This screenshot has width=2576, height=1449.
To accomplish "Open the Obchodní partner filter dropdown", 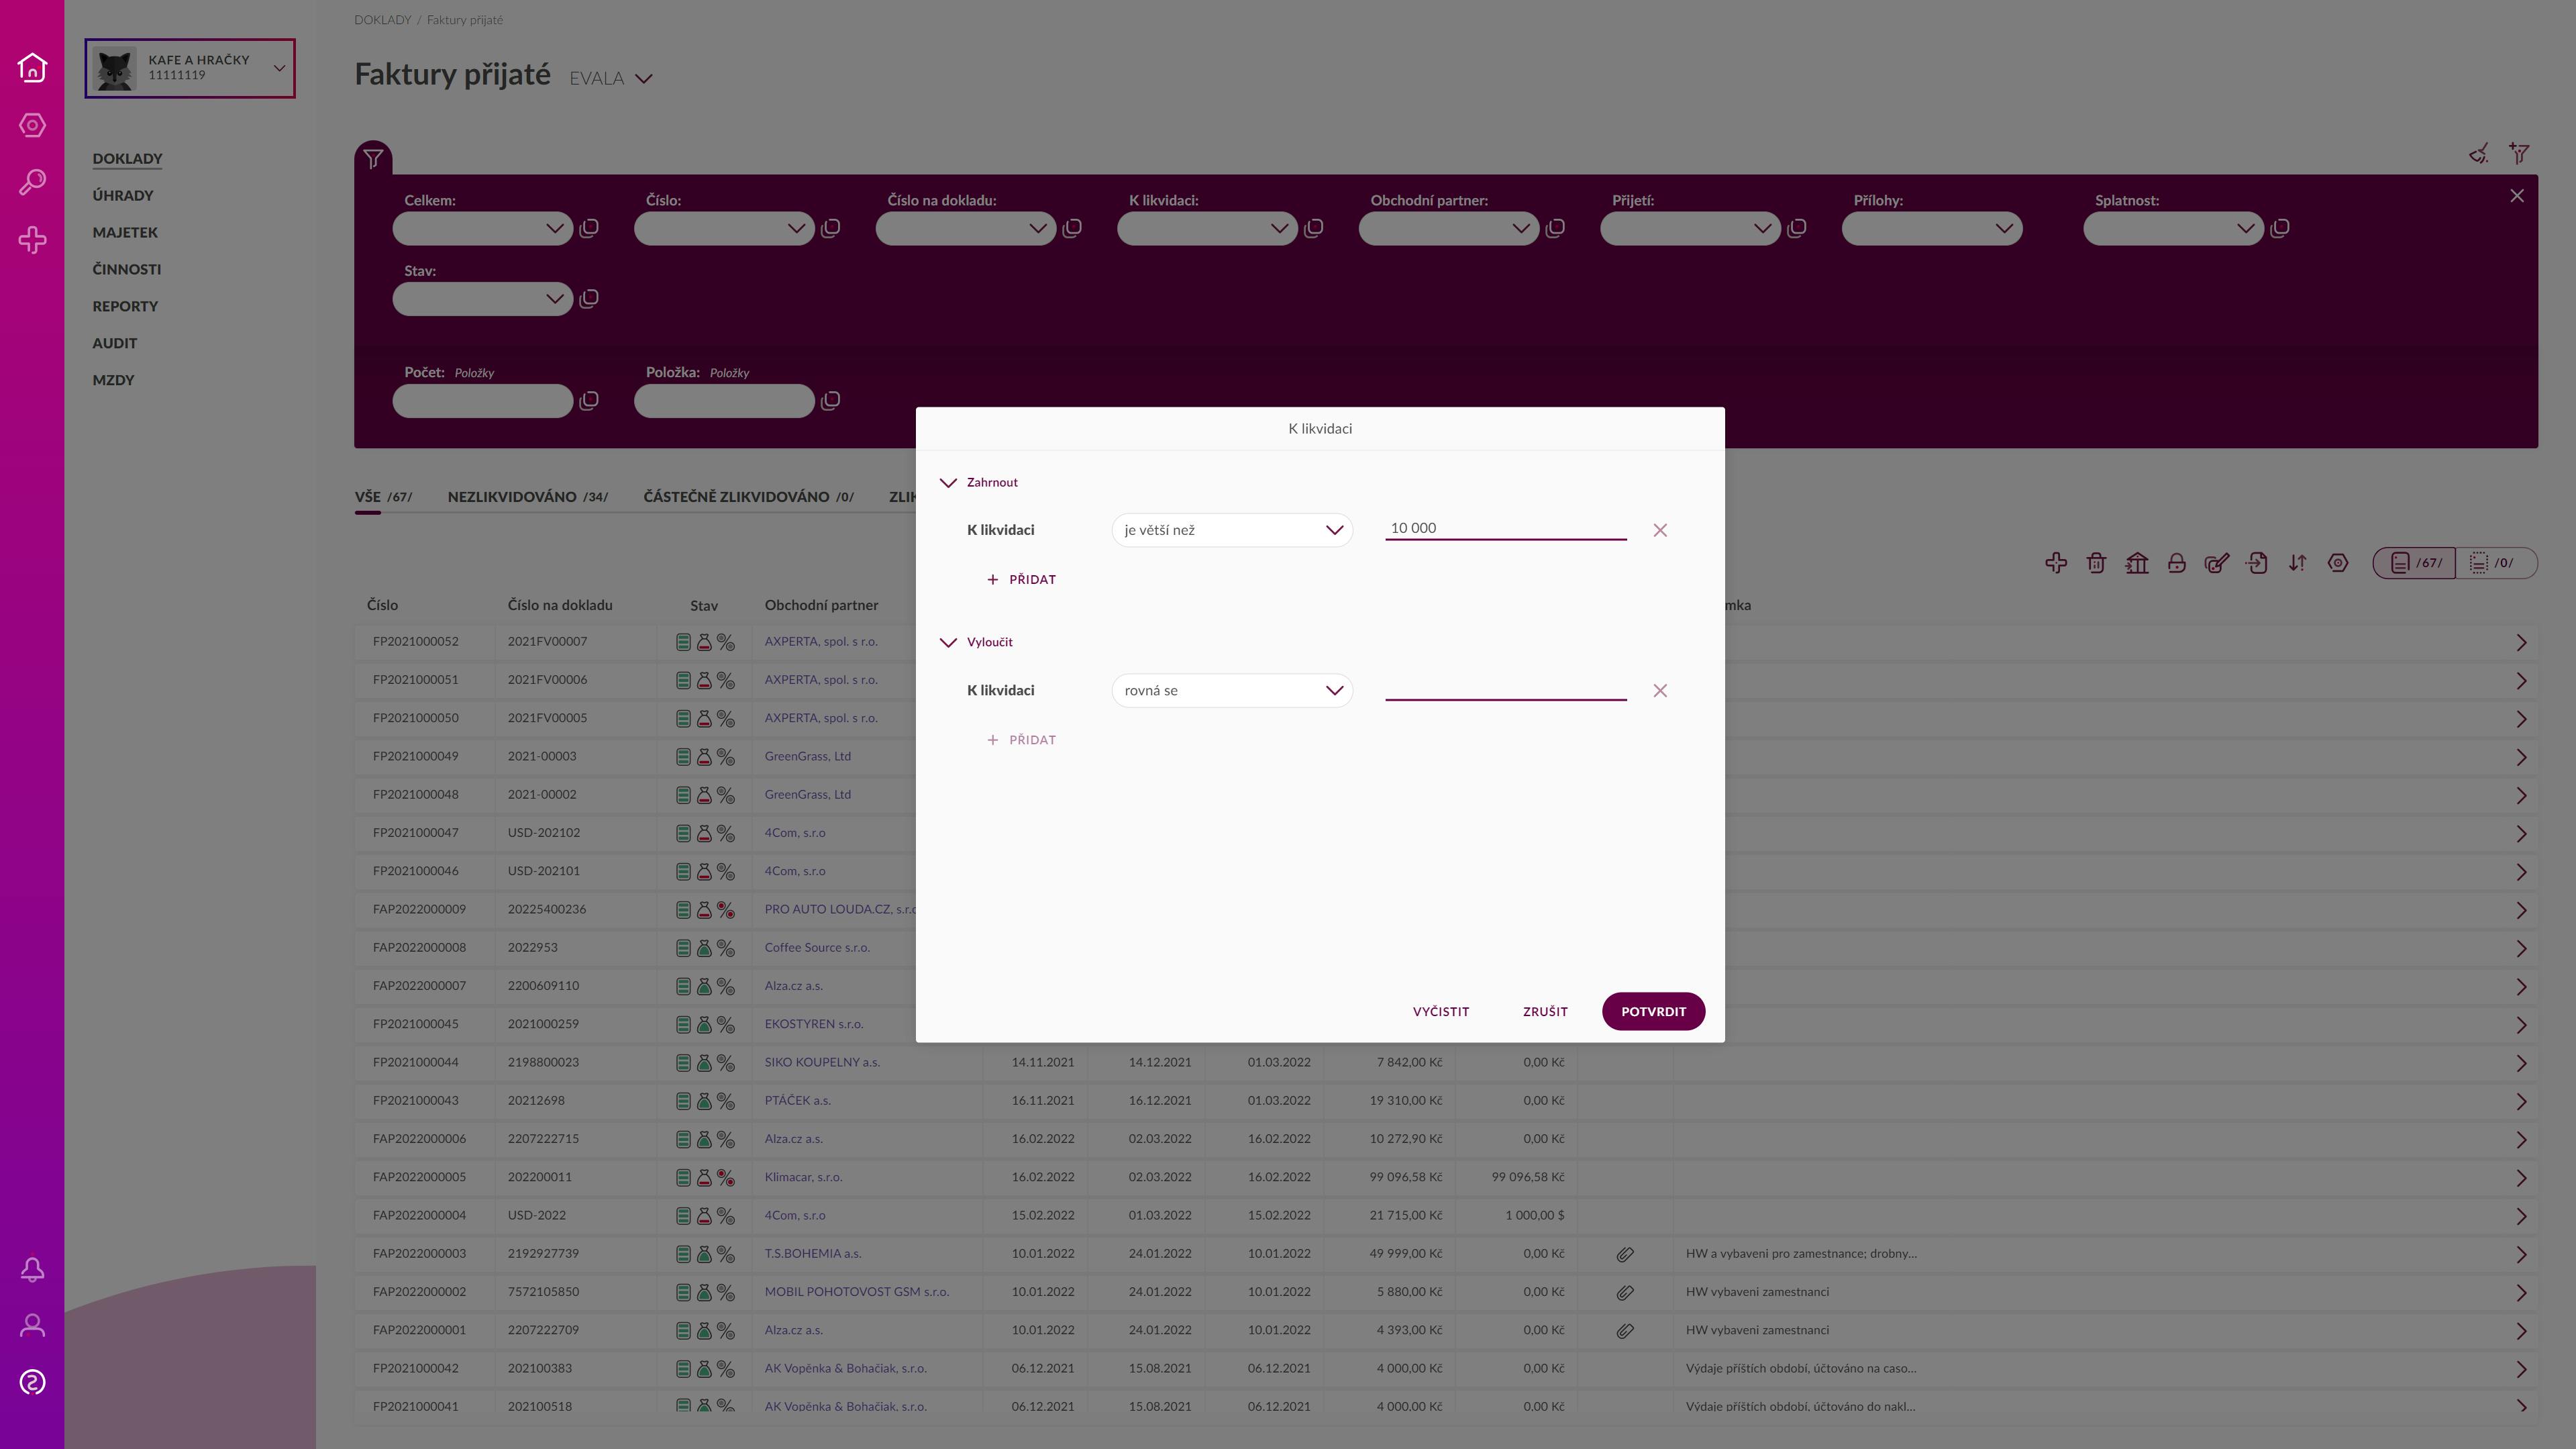I will (1448, 228).
